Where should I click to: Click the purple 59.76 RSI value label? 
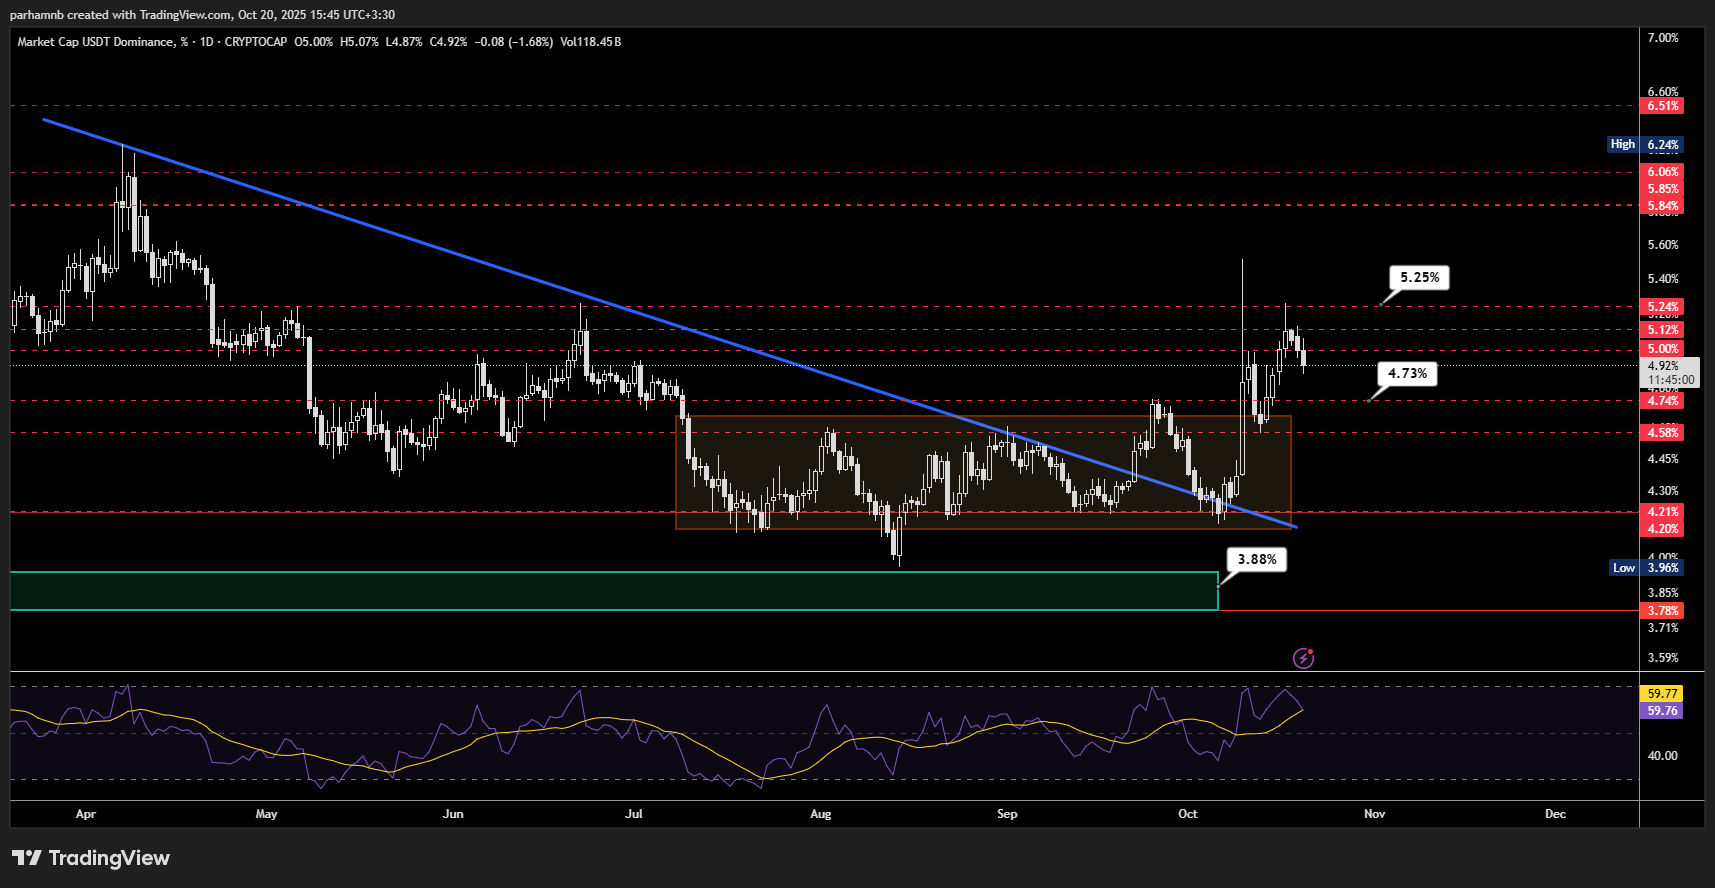pyautogui.click(x=1662, y=711)
